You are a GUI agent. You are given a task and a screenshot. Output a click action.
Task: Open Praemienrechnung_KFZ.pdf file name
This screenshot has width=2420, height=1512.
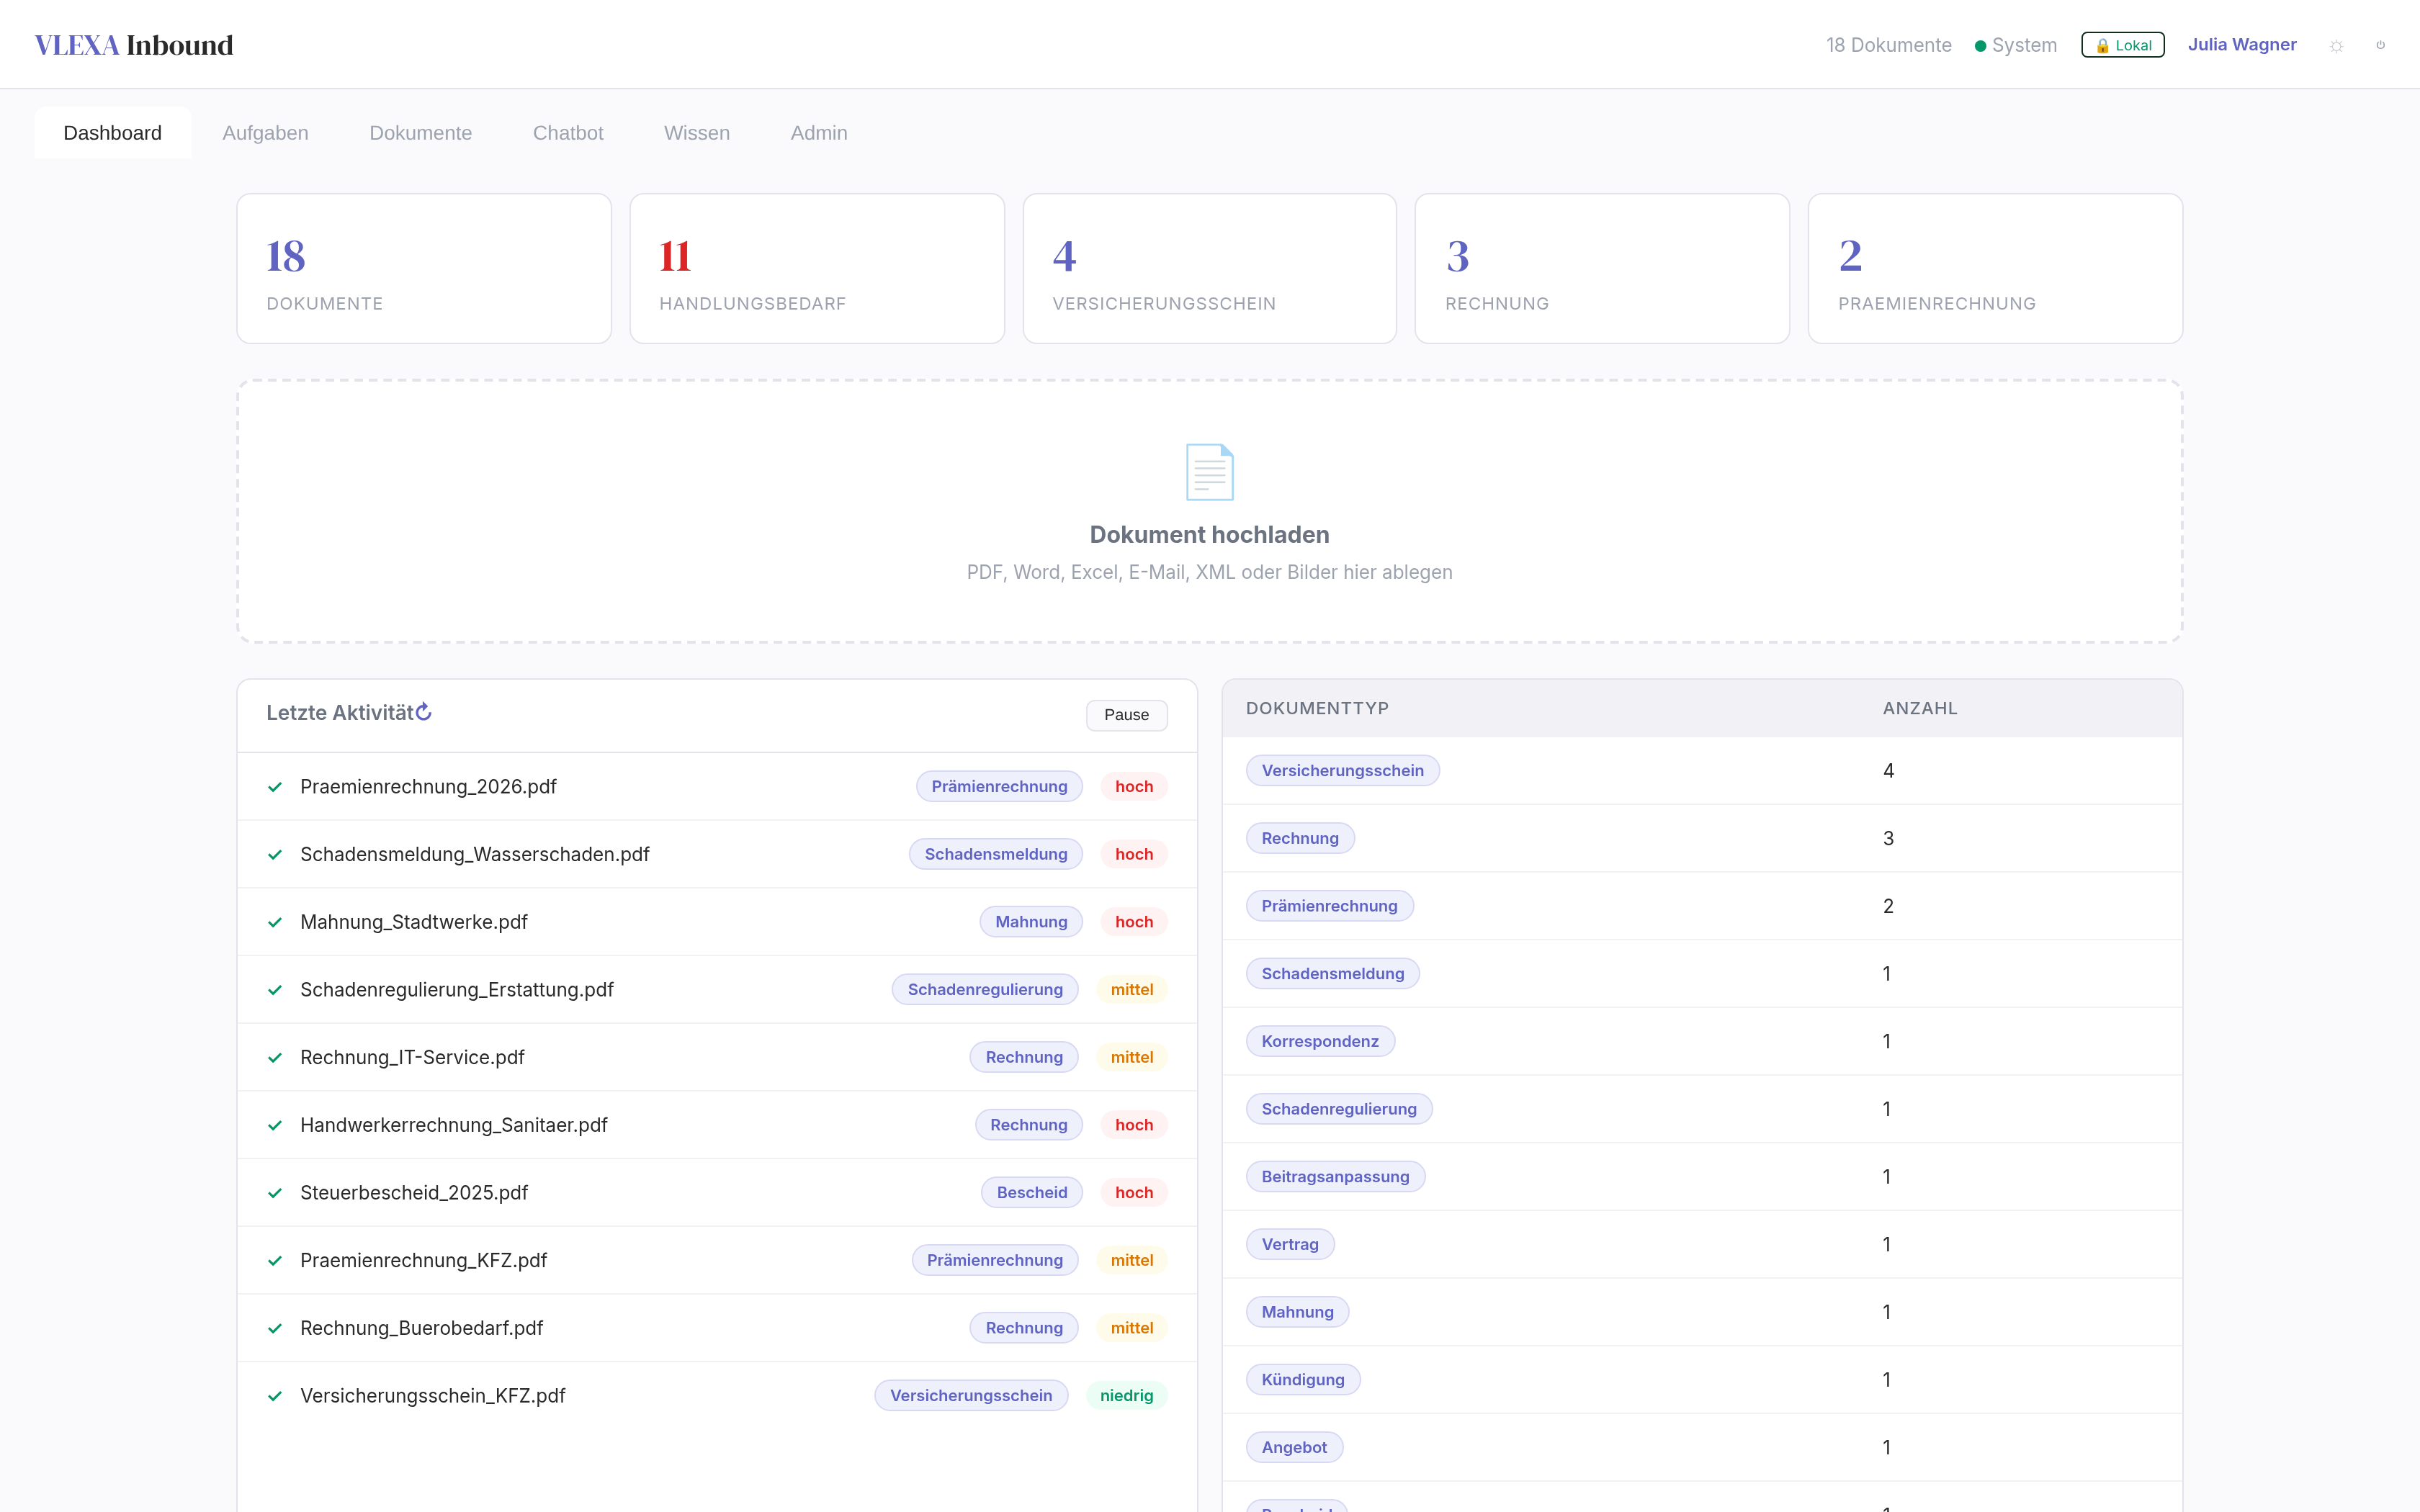tap(424, 1261)
